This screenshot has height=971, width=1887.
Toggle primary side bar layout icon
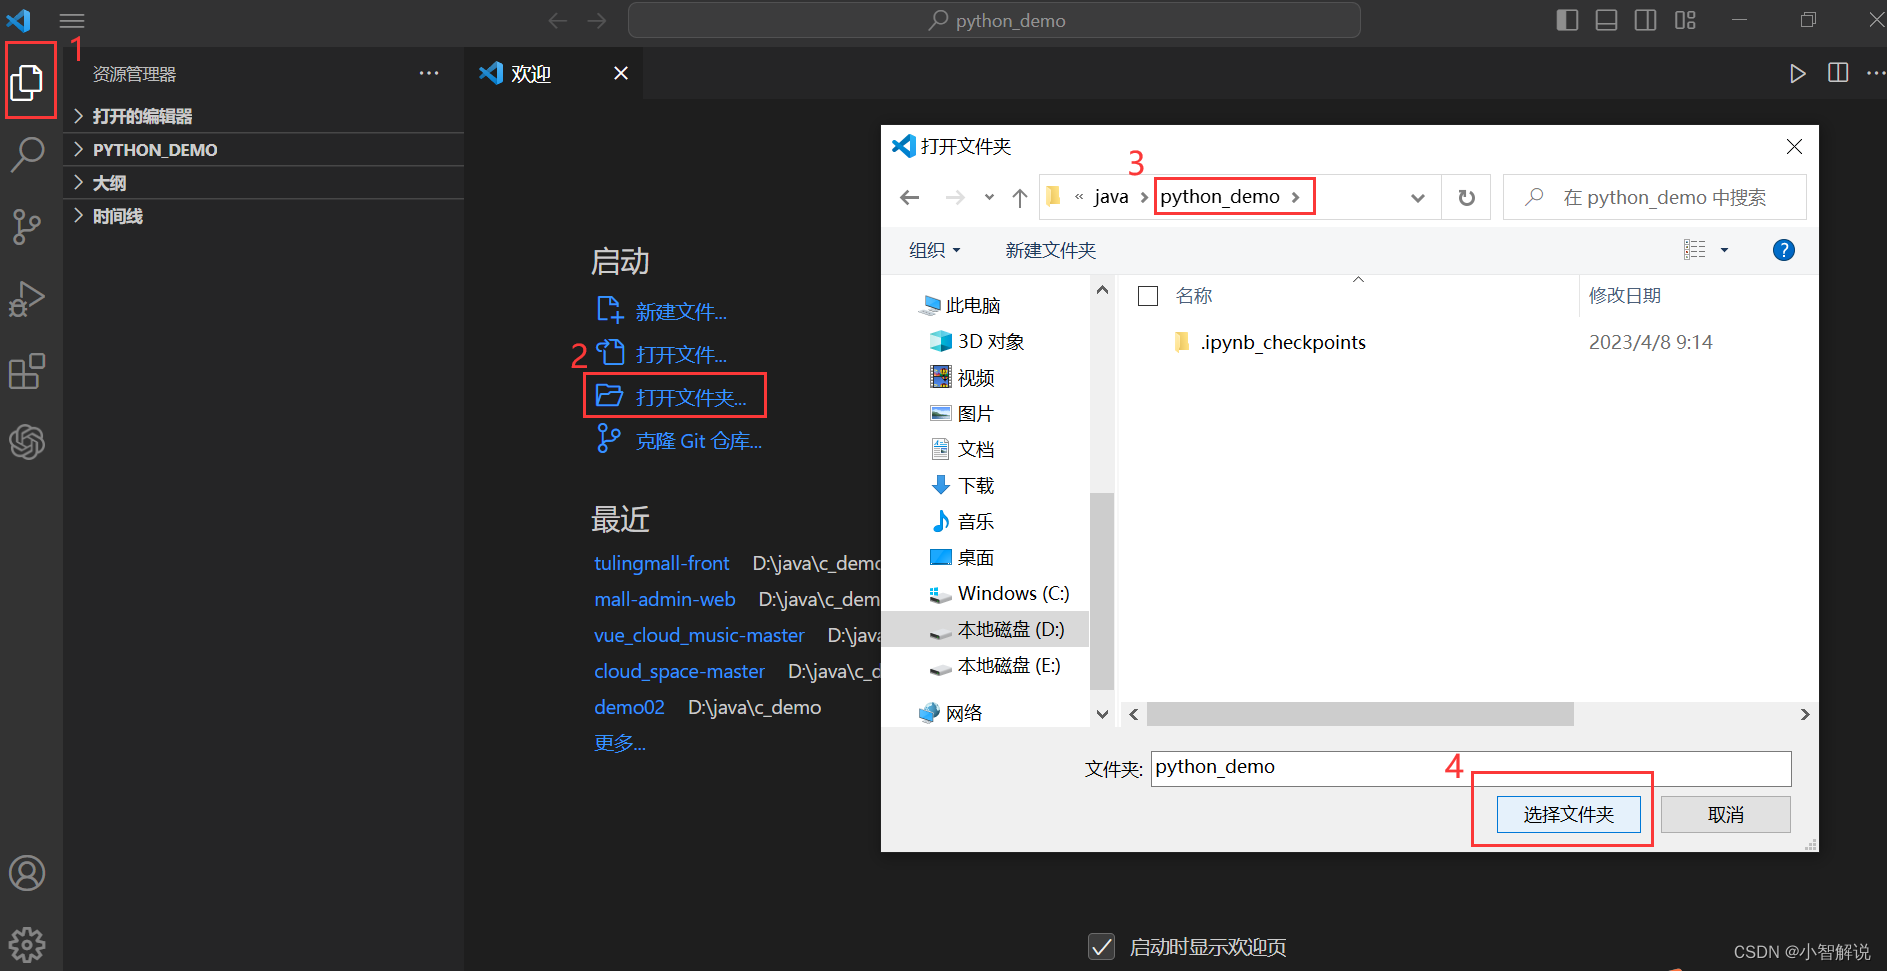[1567, 20]
